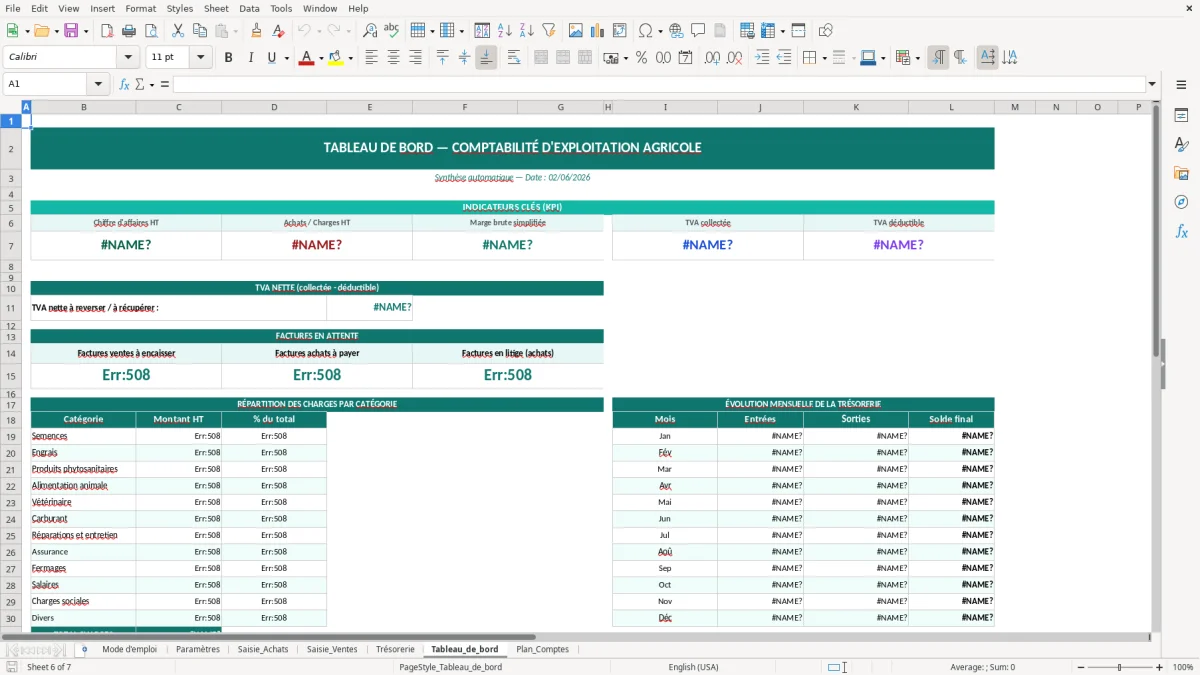1200x675 pixels.
Task: Insert hyperlink globe icon
Action: pos(676,31)
